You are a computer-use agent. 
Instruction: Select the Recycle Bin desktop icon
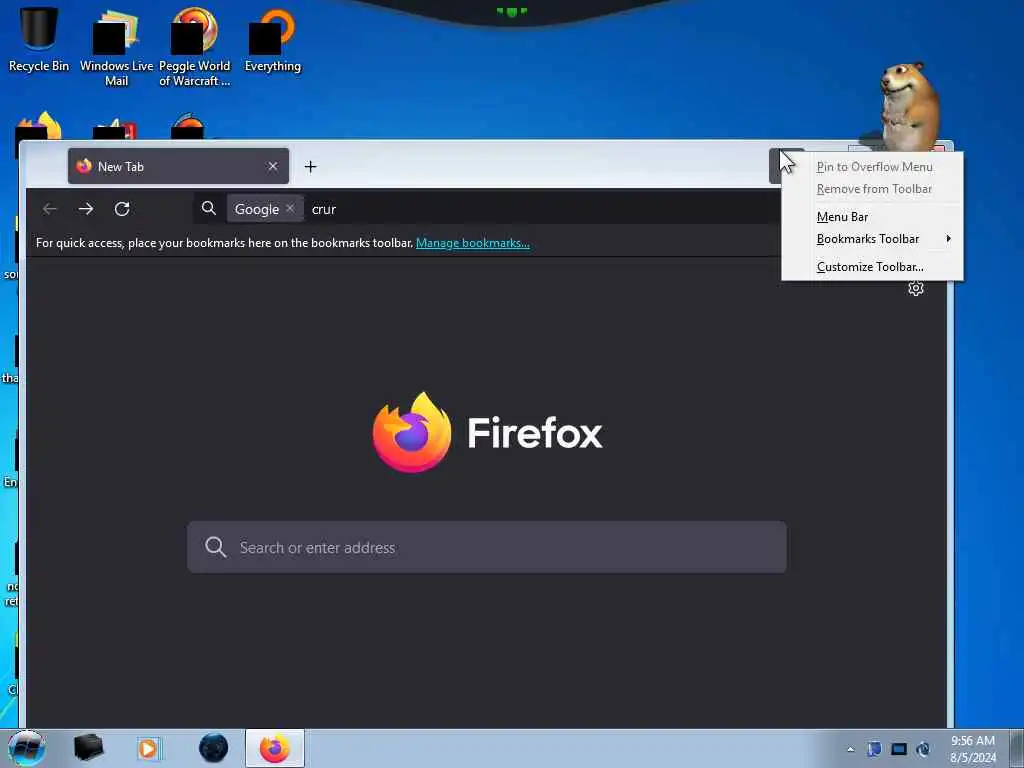[x=39, y=39]
